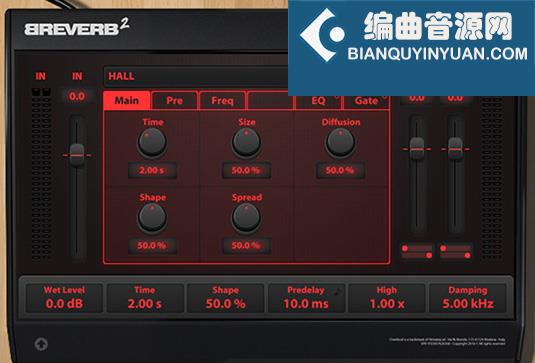Image resolution: width=535 pixels, height=363 pixels.
Task: Click the up-arrow icon at the plugin's bottom
Action: pyautogui.click(x=41, y=344)
